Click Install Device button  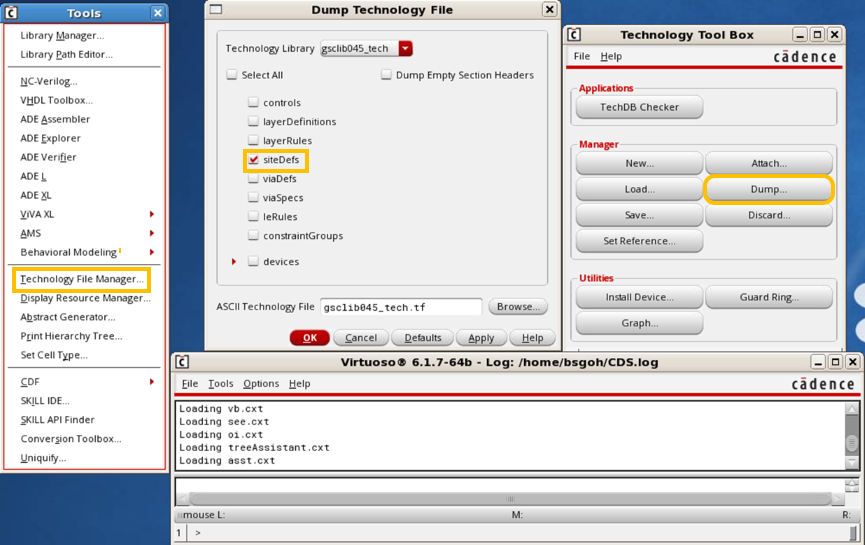[639, 297]
